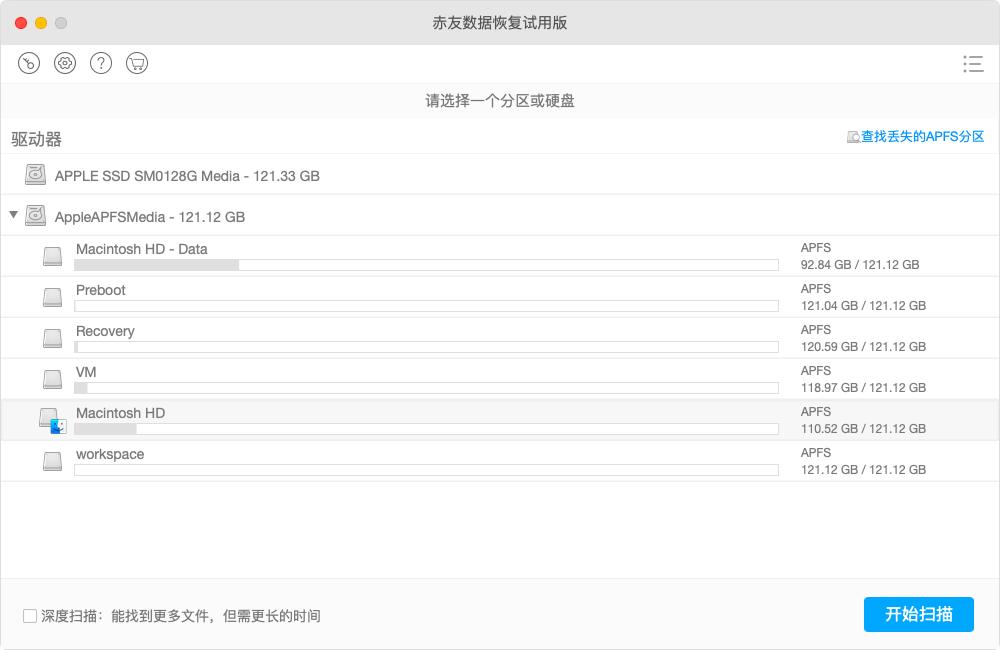Click the 驱动器 section header
1000x650 pixels.
37,139
